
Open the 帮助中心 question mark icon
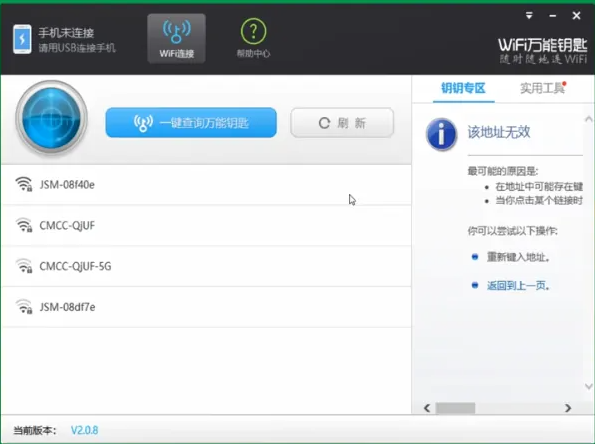pos(253,31)
